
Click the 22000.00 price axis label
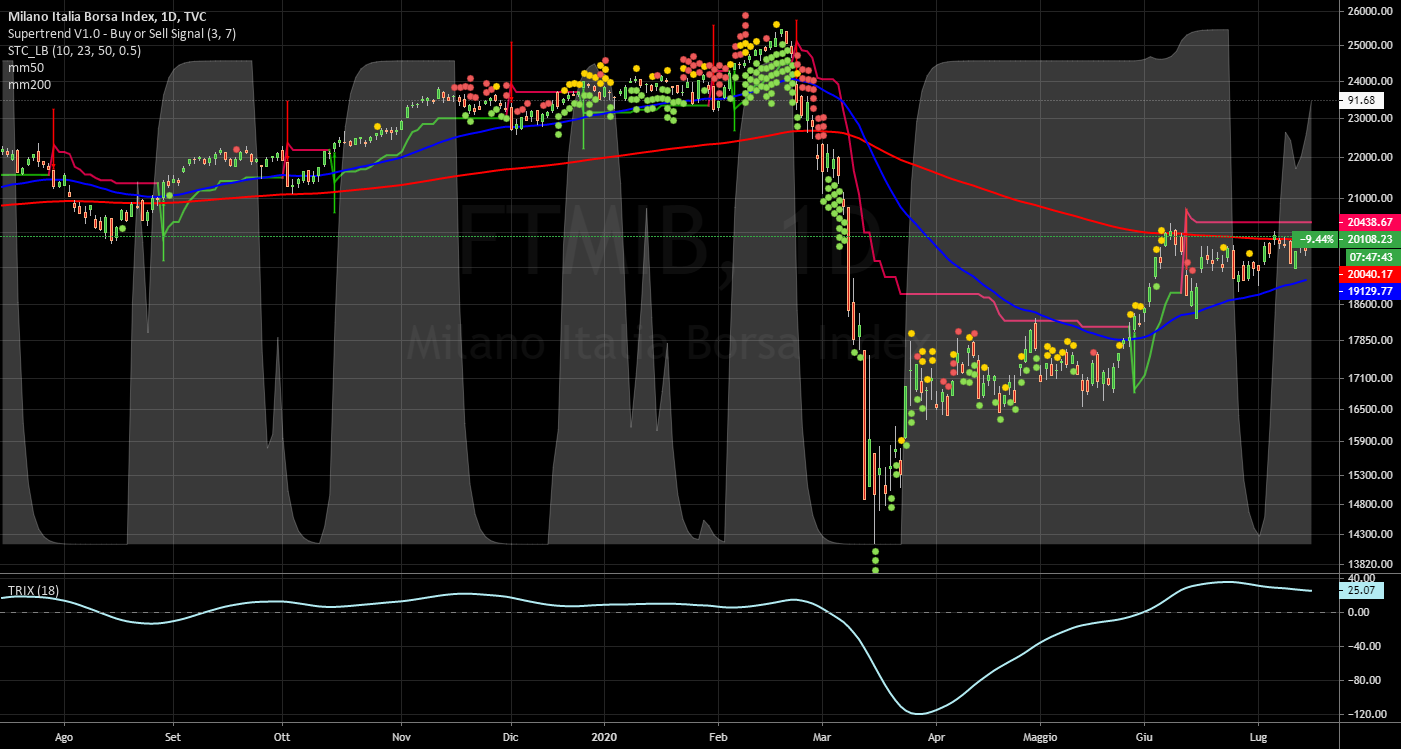coord(1368,158)
